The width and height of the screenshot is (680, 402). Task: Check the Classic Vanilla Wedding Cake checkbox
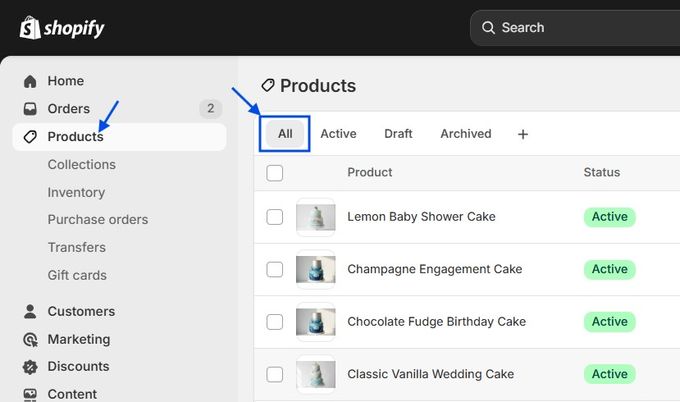[x=275, y=374]
